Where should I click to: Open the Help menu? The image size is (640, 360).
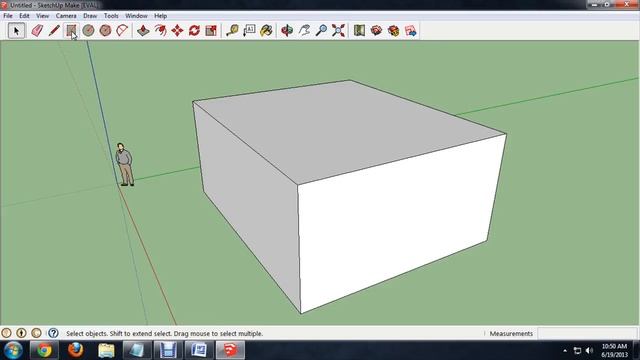(160, 16)
